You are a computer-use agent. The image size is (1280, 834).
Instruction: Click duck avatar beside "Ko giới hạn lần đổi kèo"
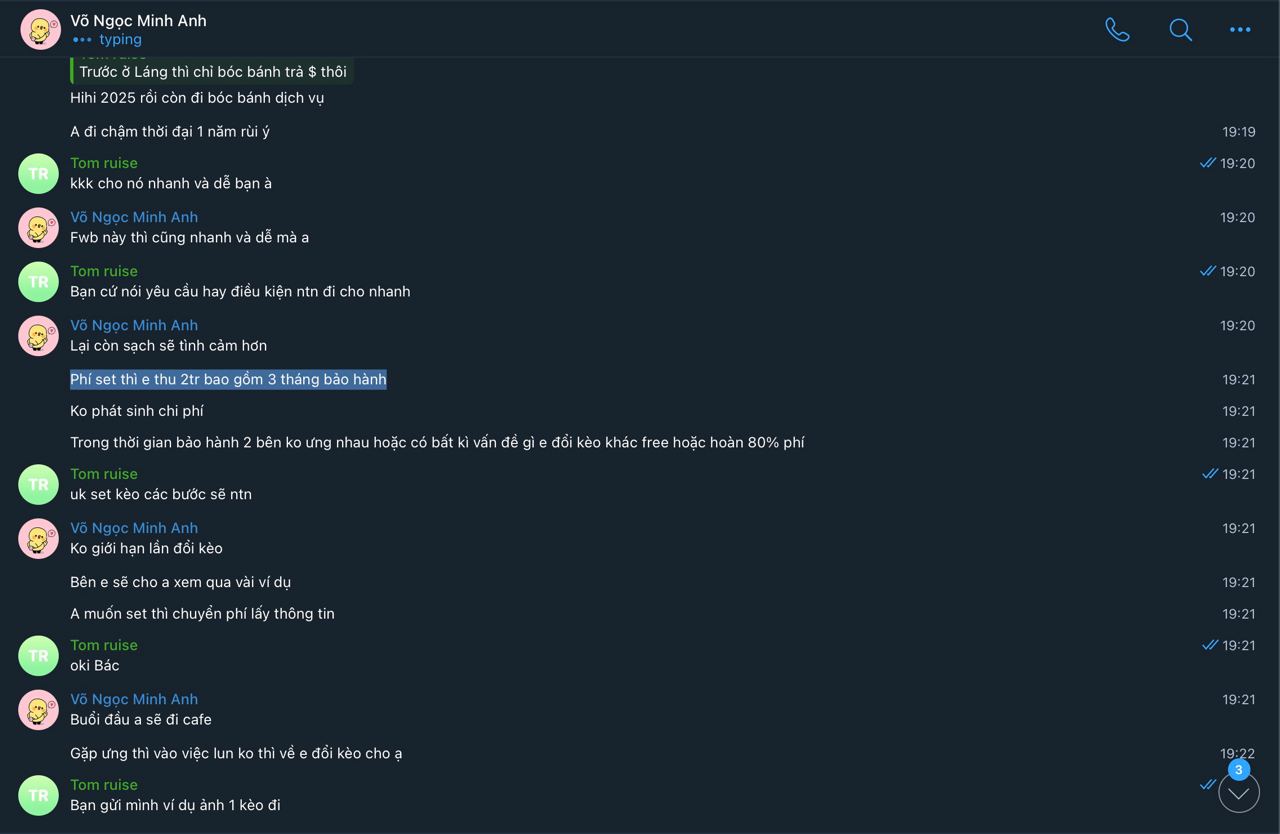pyautogui.click(x=38, y=539)
